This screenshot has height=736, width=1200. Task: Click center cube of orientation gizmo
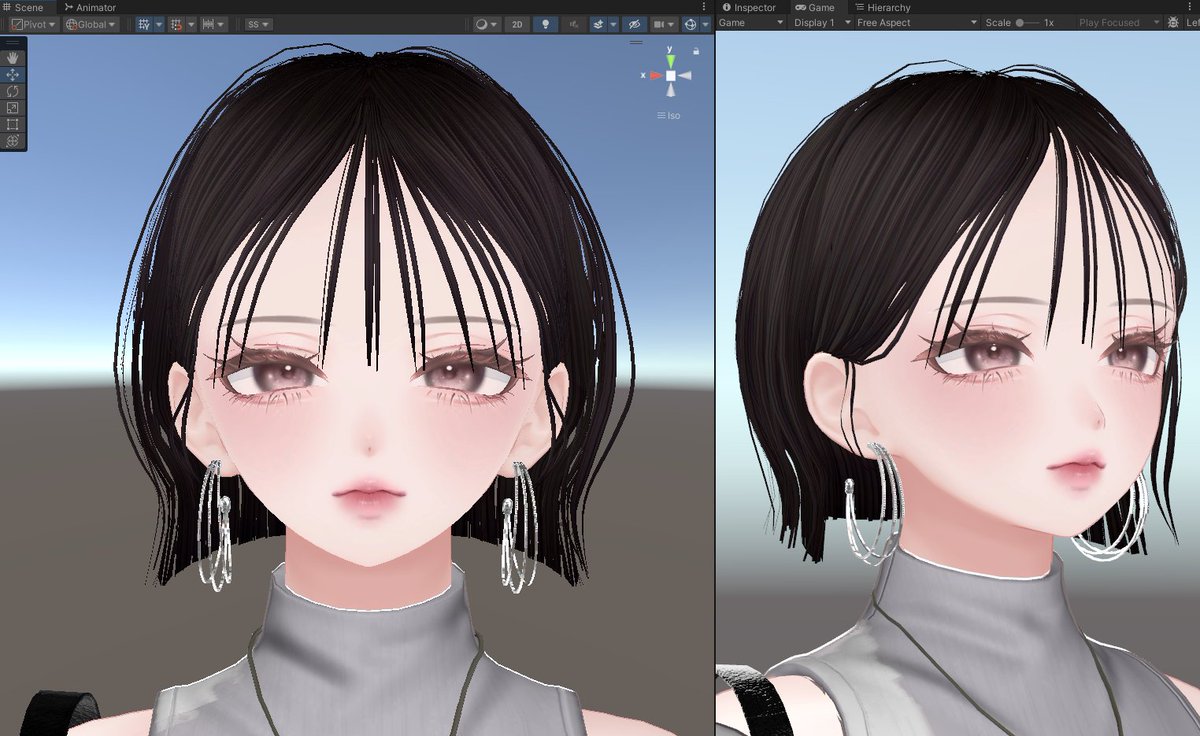click(x=671, y=75)
